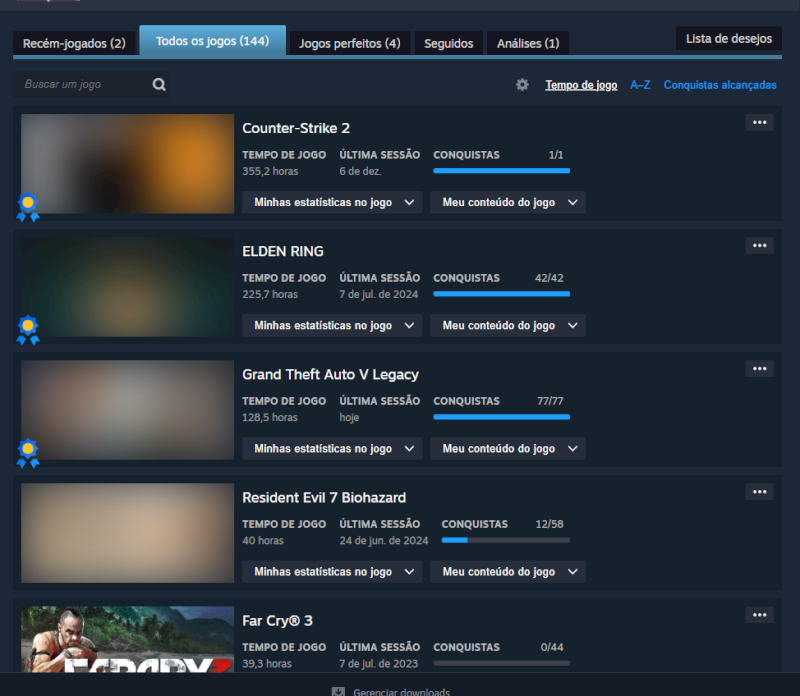Expand Meu conteúdo do jogo for ELDEN RING
Screen dimensions: 800x696
pos(508,325)
